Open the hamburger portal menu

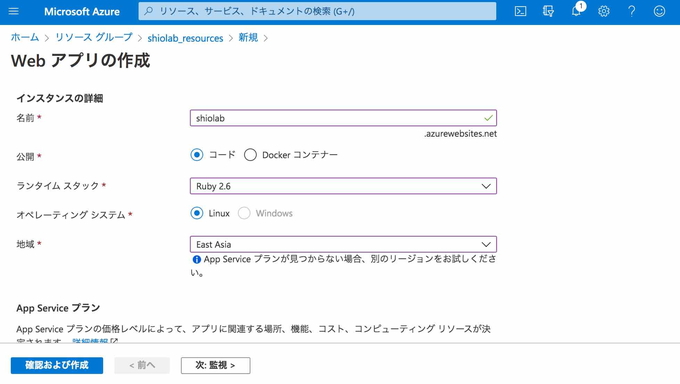click(x=13, y=11)
